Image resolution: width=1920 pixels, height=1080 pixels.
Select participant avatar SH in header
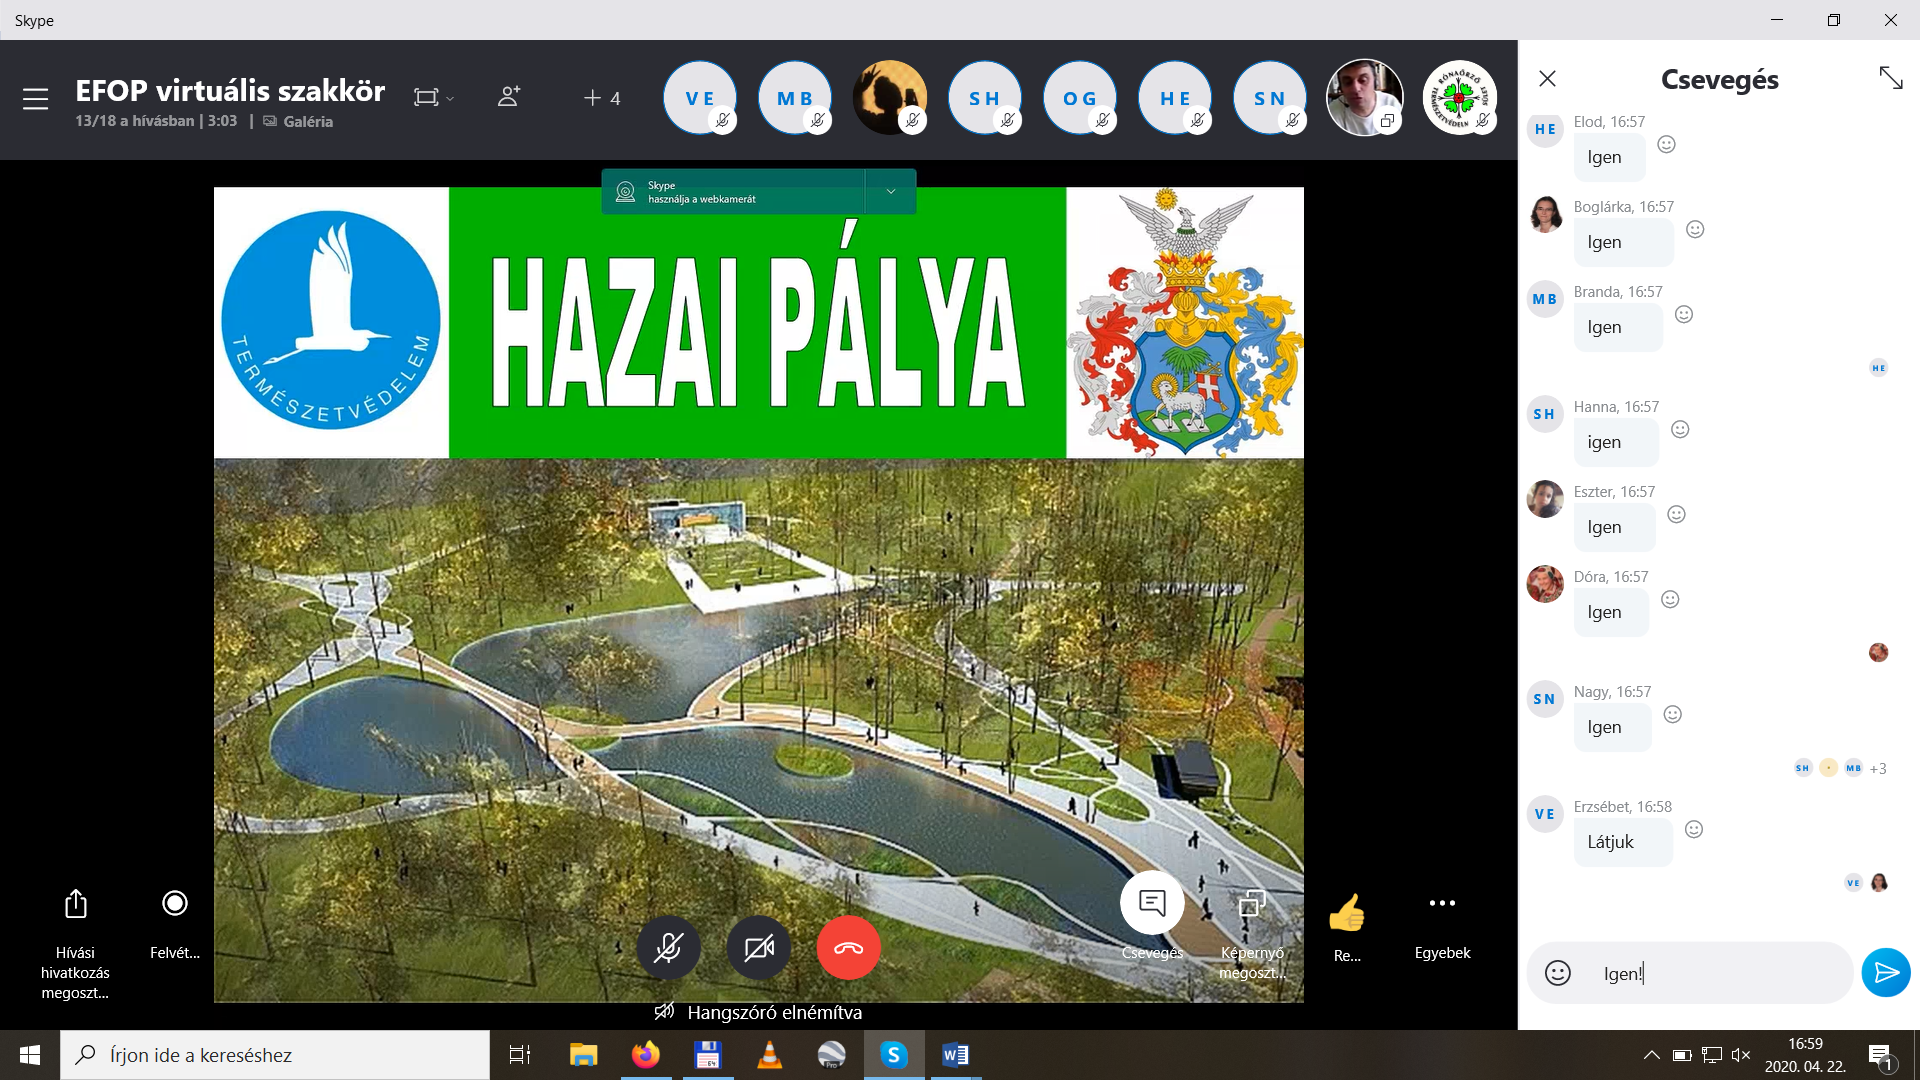tap(985, 97)
